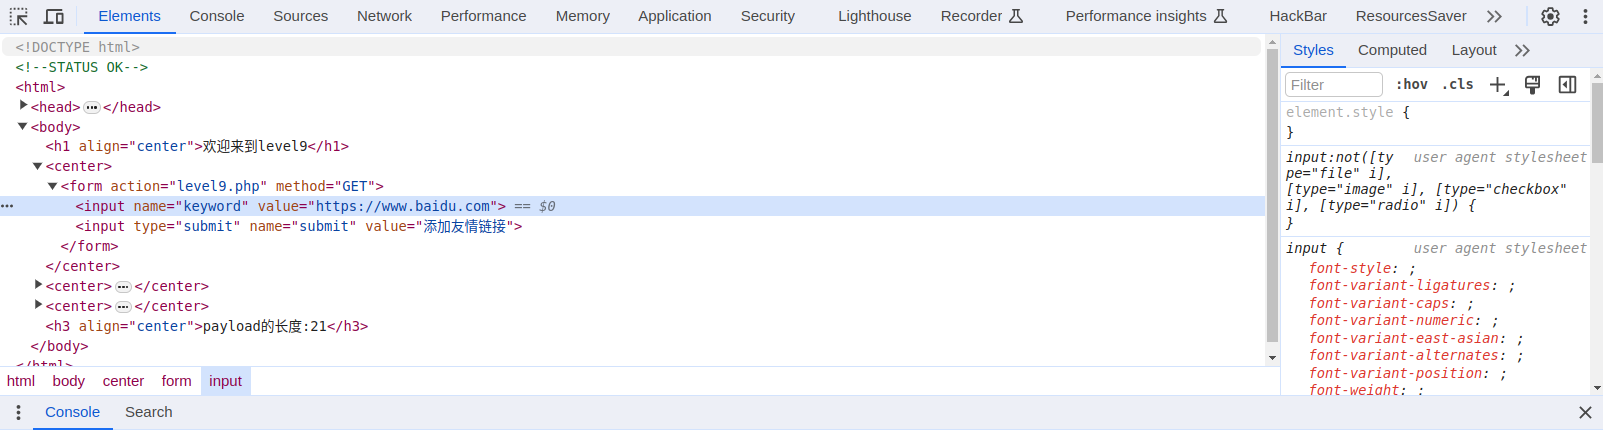Toggle the computed styles sidebar icon

[x=1567, y=85]
